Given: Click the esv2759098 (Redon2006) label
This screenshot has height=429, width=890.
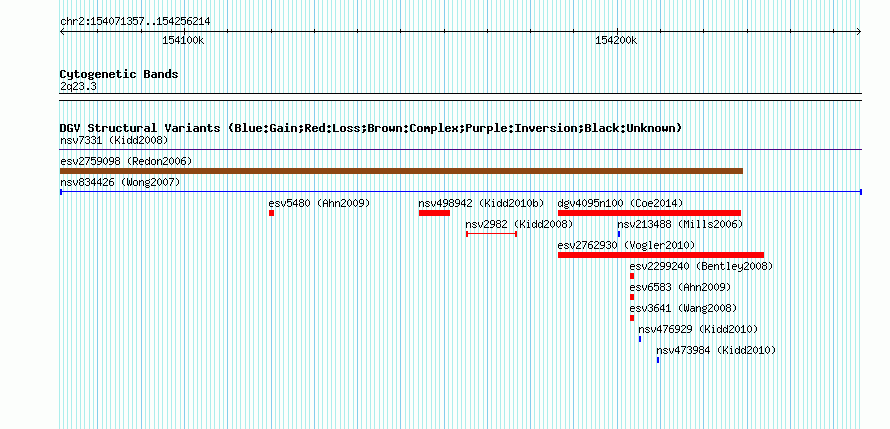Looking at the screenshot, I should pyautogui.click(x=126, y=161).
